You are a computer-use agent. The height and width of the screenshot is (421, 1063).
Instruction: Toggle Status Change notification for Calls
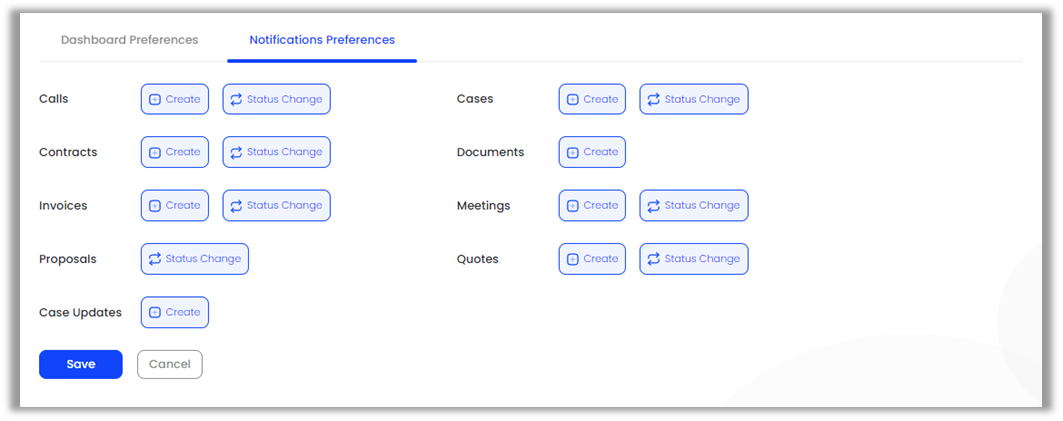click(x=276, y=99)
